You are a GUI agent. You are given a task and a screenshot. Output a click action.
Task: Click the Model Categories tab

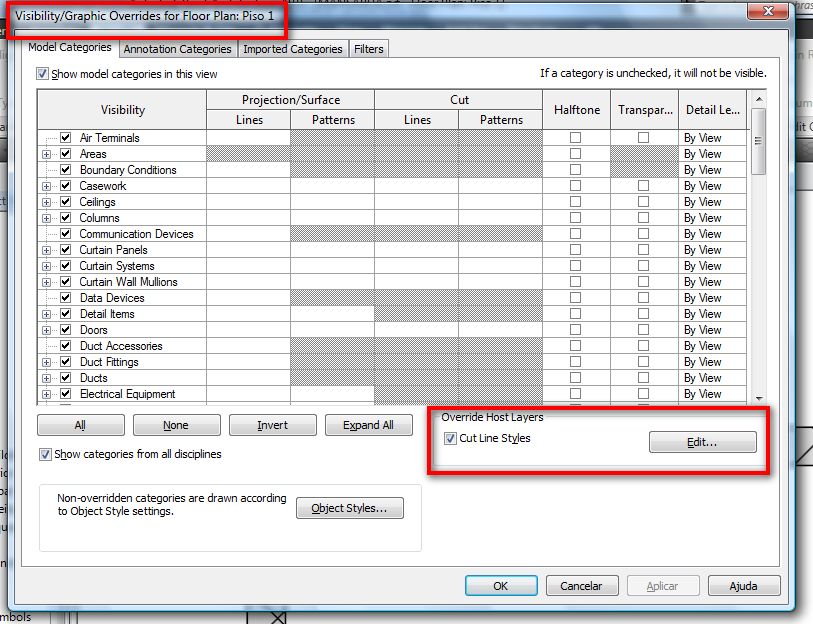[70, 47]
